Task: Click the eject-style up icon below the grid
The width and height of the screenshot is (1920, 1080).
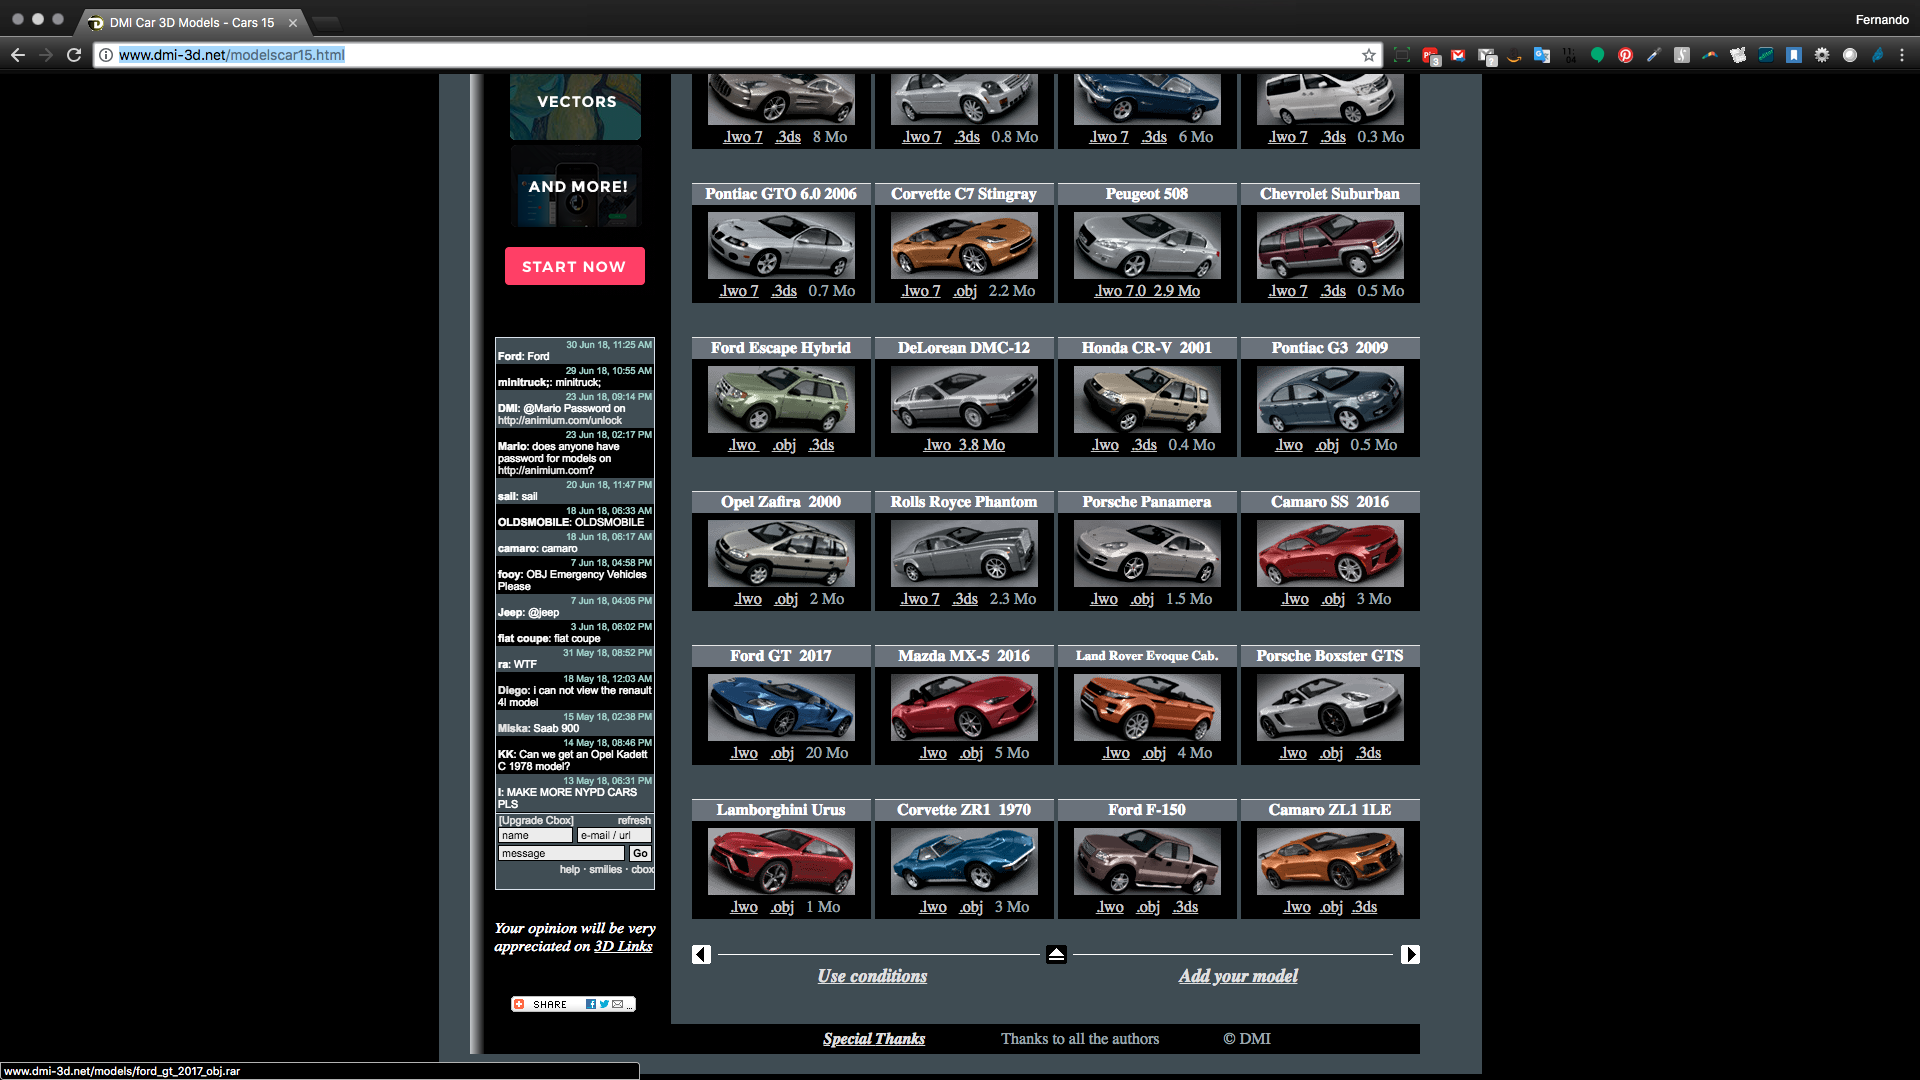Action: pos(1056,955)
